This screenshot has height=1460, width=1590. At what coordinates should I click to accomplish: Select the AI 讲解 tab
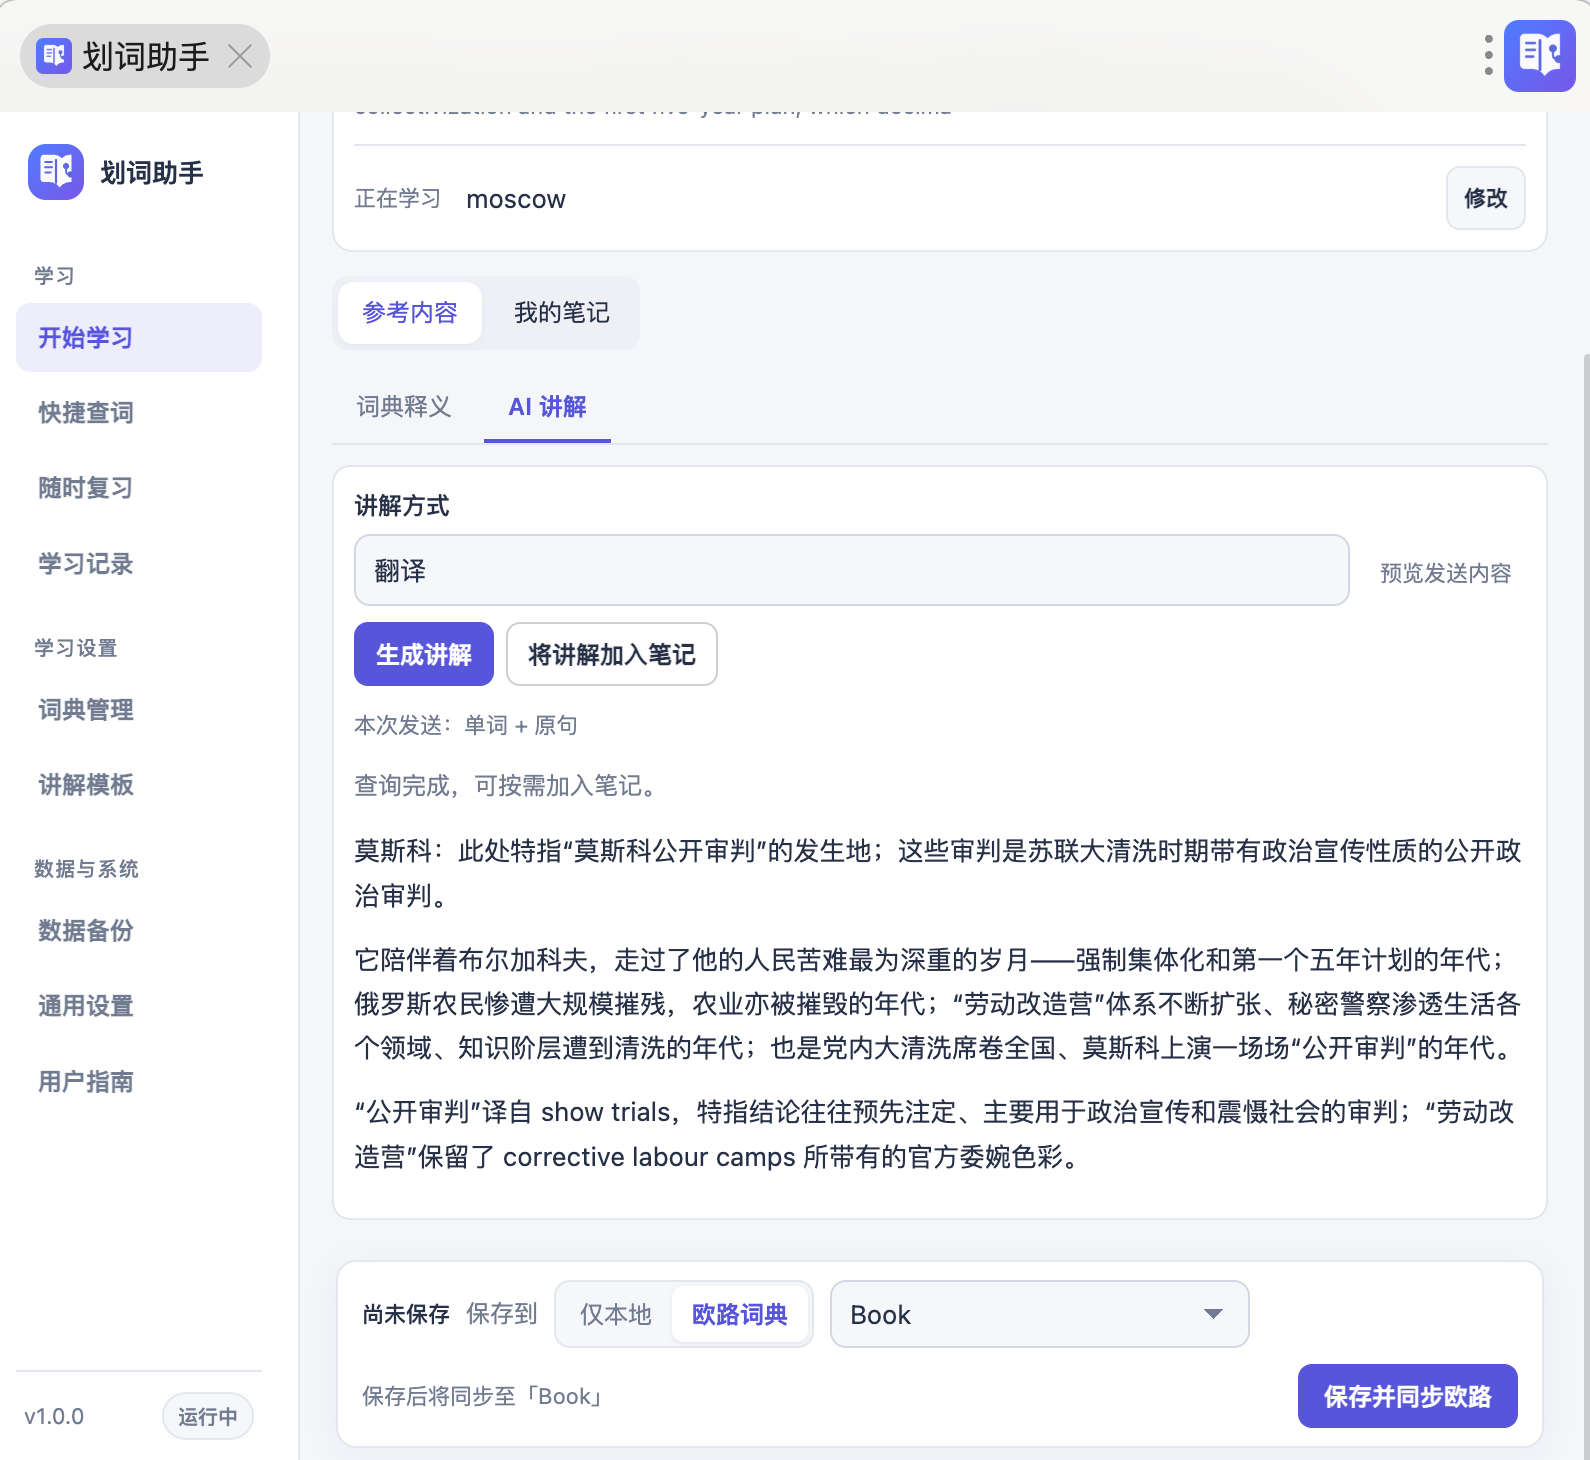tap(547, 406)
